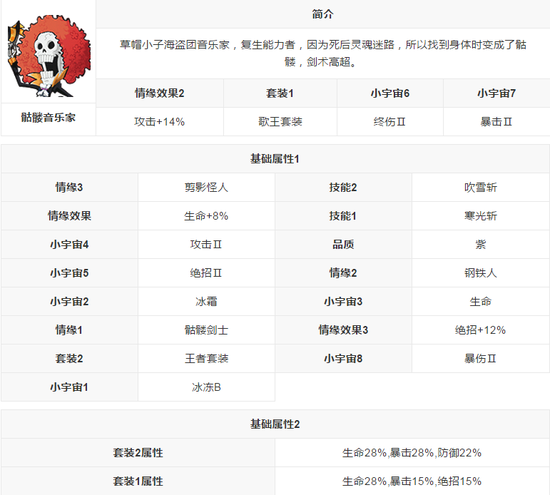
Task: Select the 小宇宙7 header cell
Action: (496, 93)
